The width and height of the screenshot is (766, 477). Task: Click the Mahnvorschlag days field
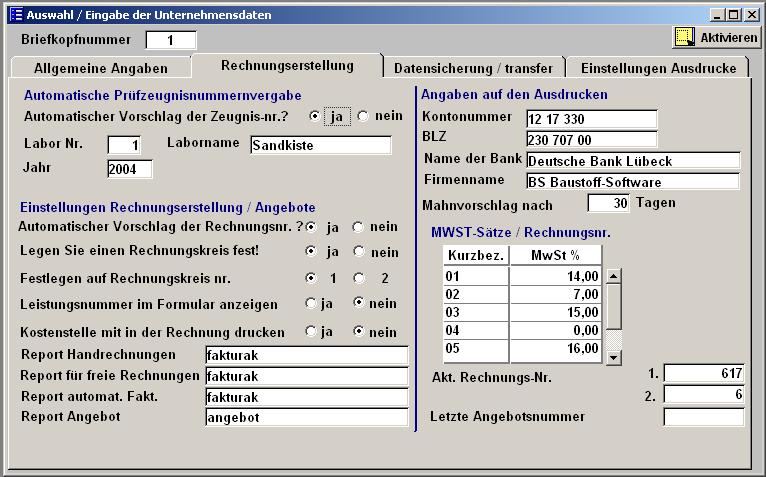[608, 203]
